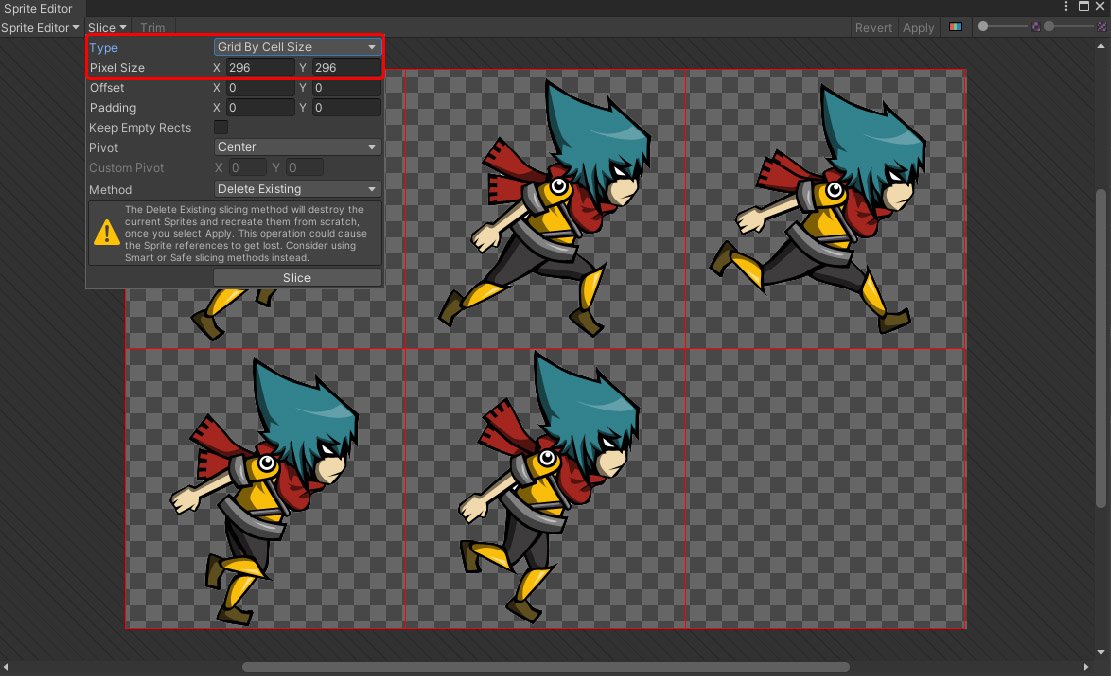
Task: Click the scroll down arrow
Action: (1100, 652)
